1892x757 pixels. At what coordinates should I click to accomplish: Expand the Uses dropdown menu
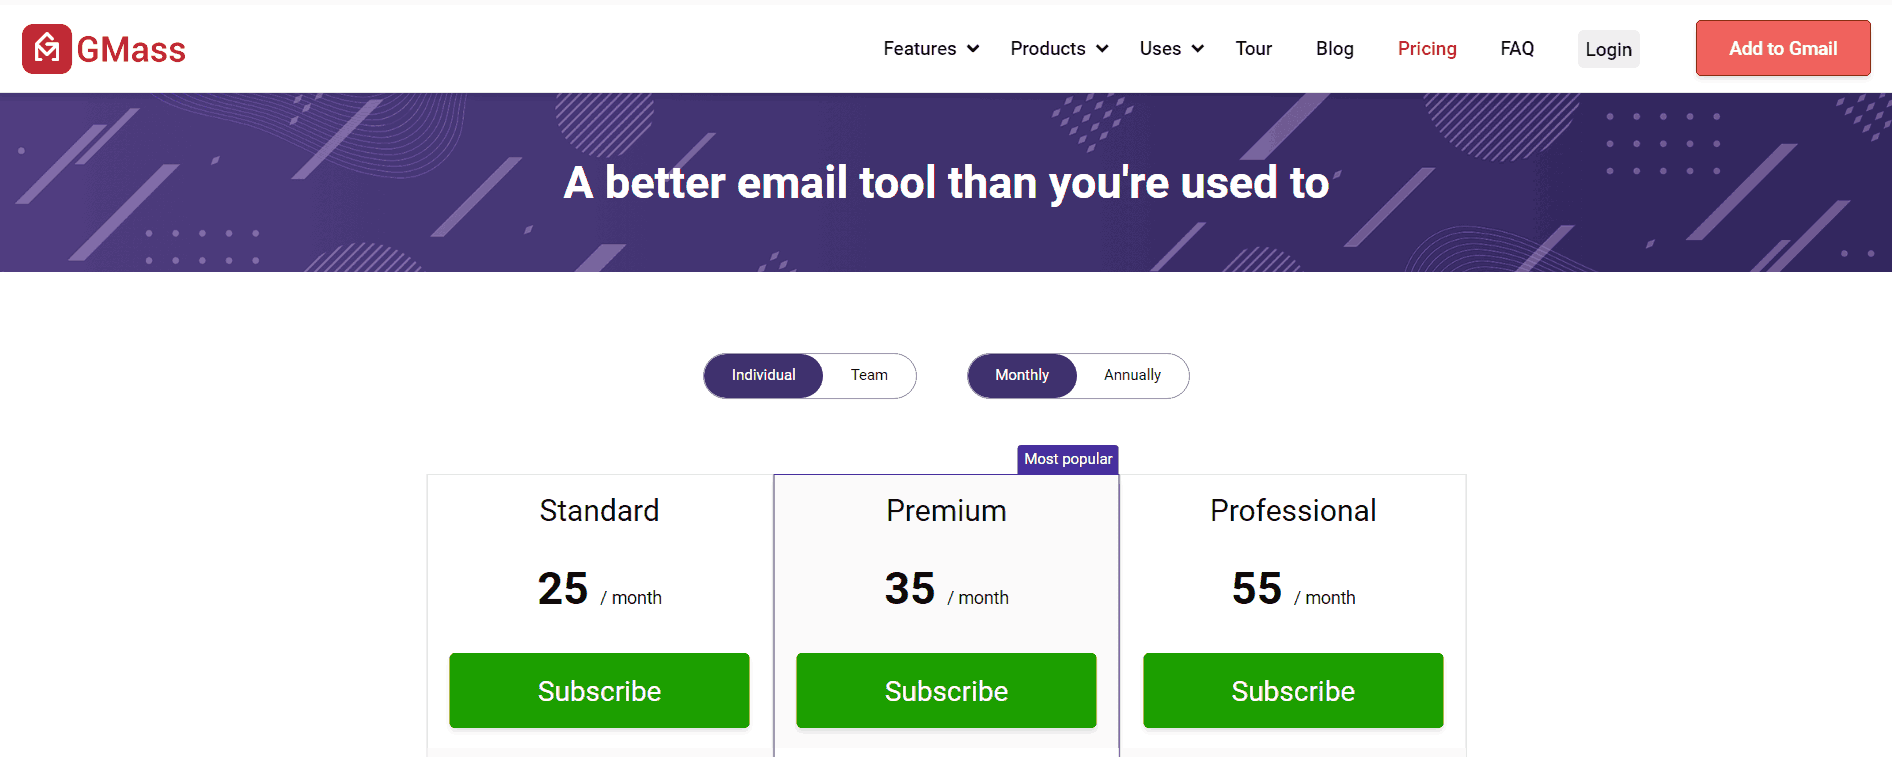(1171, 49)
